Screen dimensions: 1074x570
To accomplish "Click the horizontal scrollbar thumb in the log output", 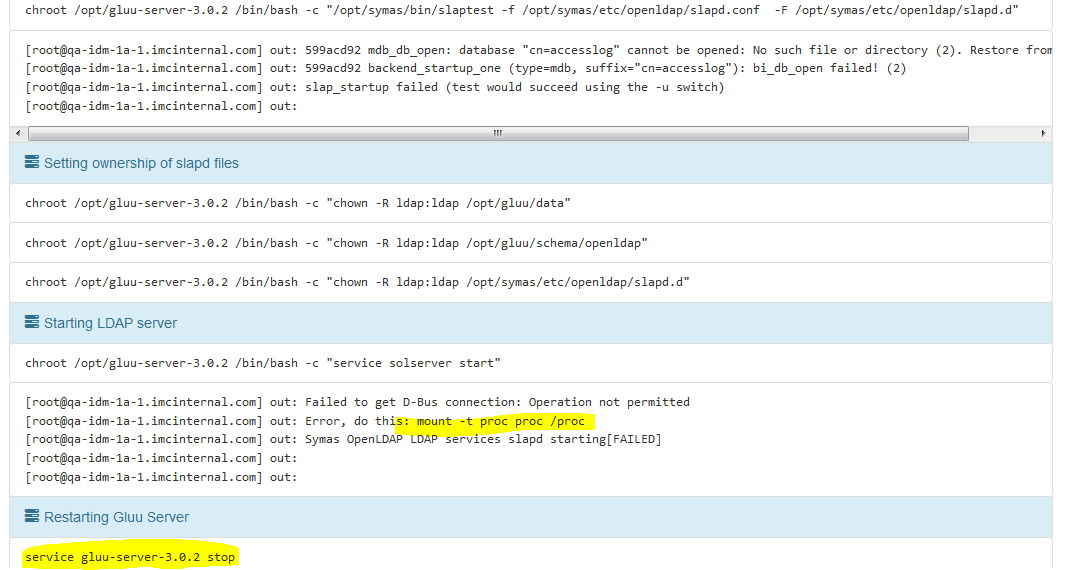I will click(x=498, y=134).
